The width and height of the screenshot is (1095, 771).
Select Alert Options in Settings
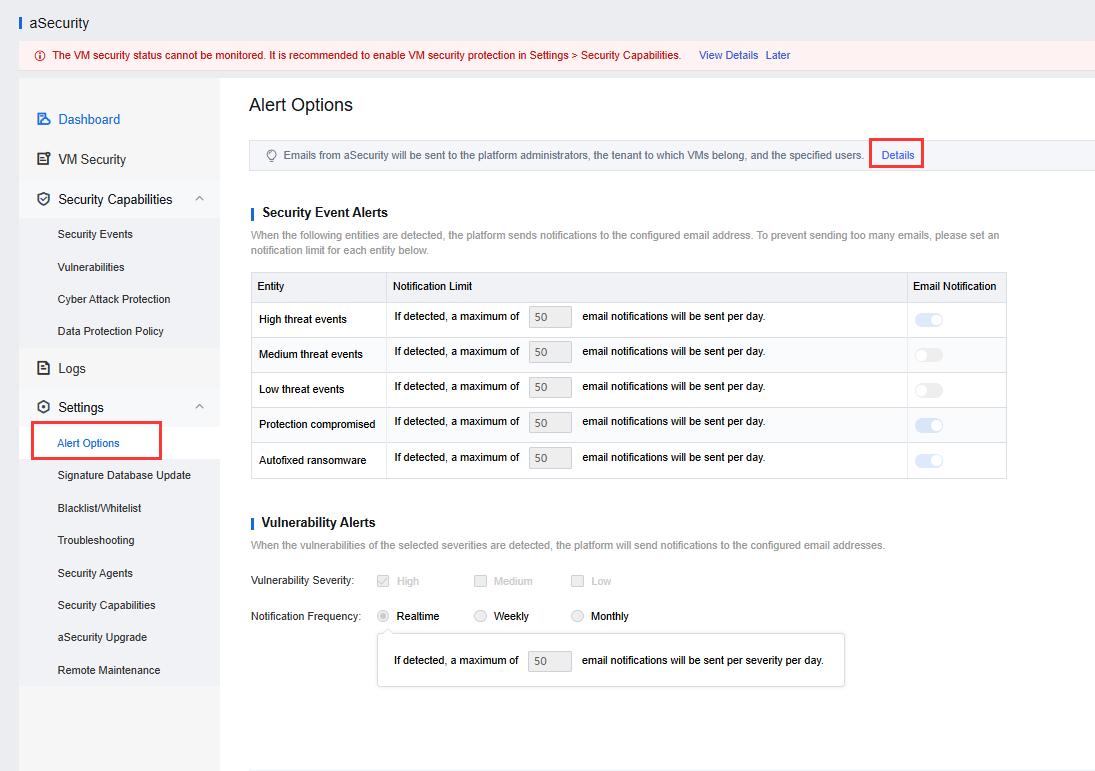[x=88, y=443]
